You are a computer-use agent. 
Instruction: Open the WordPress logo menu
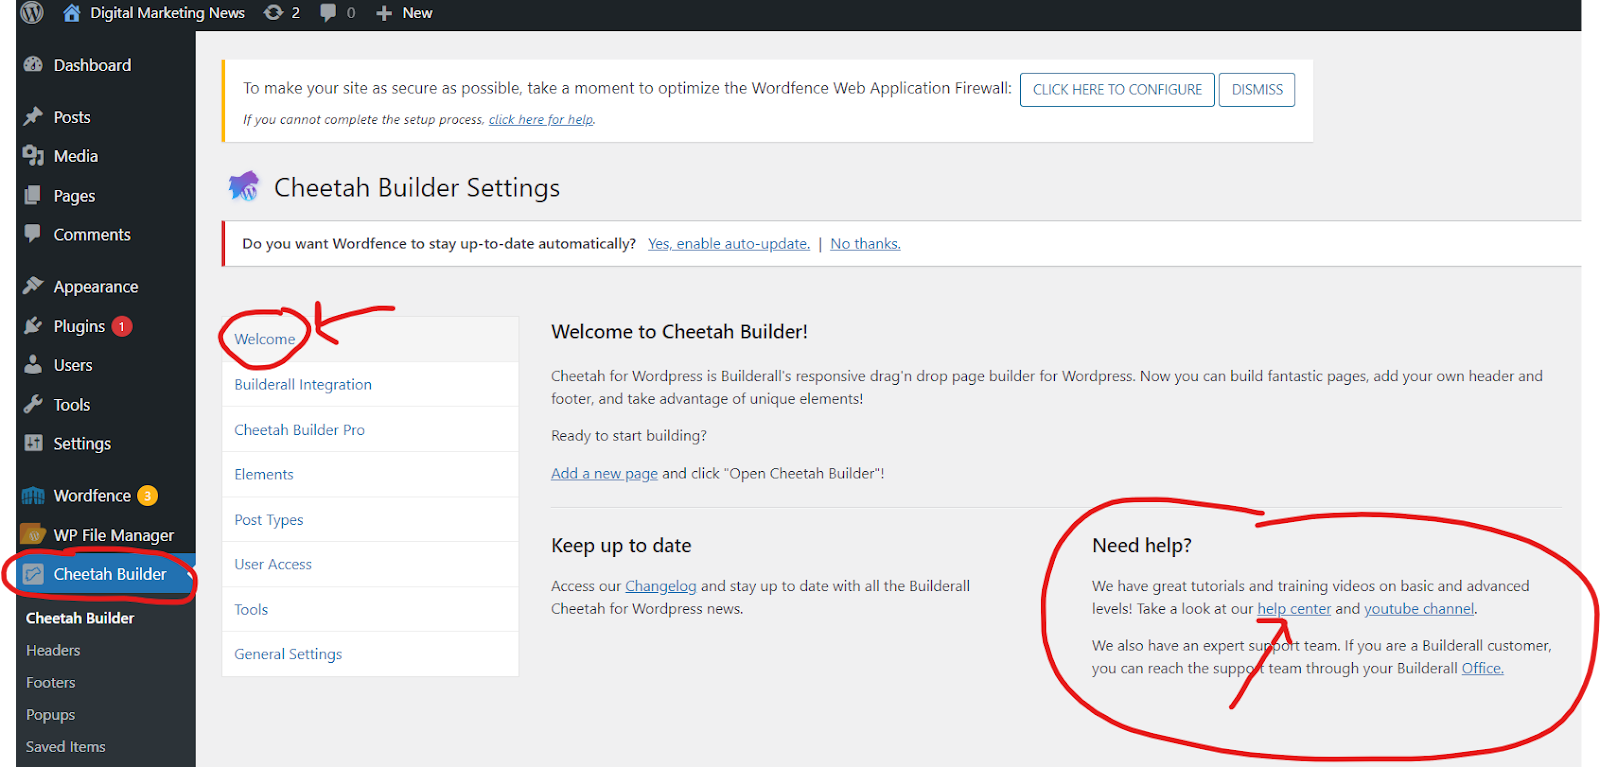click(x=32, y=13)
